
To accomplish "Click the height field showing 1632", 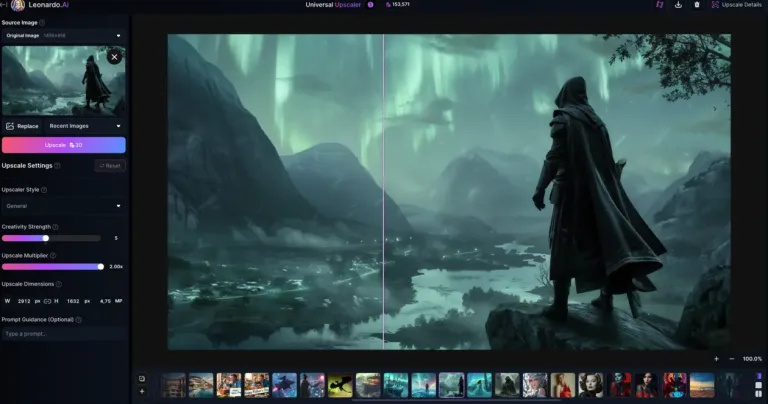I will pos(73,301).
